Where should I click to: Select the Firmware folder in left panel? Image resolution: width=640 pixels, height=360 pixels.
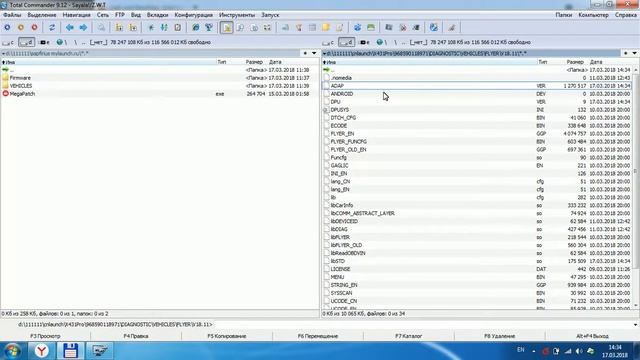[x=20, y=78]
